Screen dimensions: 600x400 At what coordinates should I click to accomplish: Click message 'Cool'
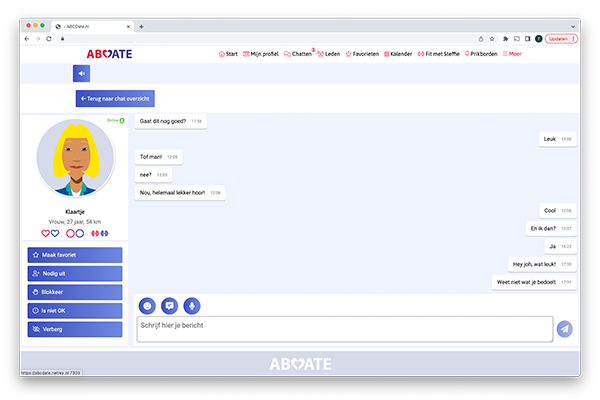tap(558, 211)
